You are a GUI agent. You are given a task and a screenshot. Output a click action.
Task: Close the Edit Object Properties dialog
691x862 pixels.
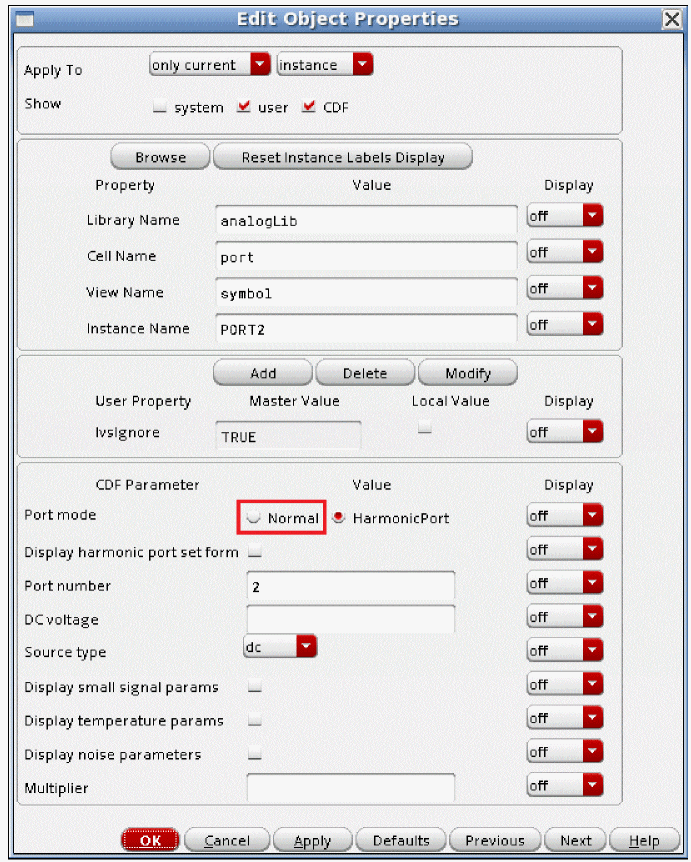(x=671, y=19)
